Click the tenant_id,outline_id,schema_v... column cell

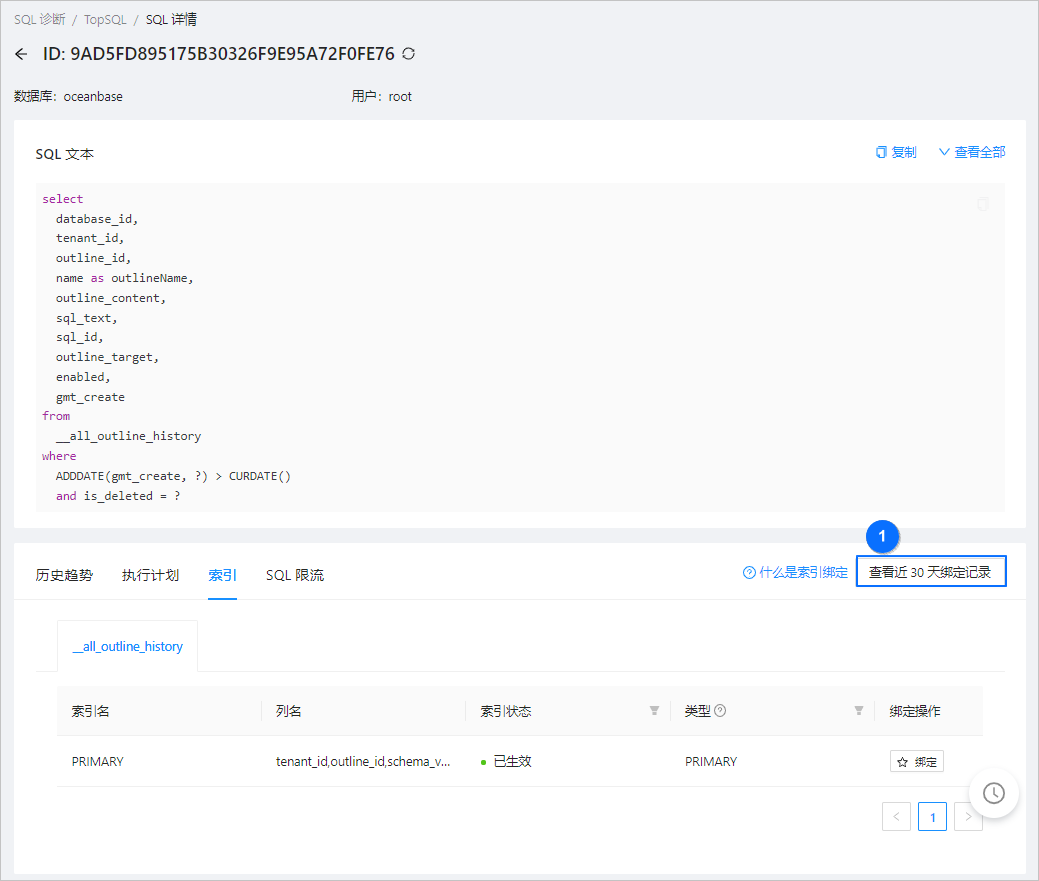tap(363, 762)
